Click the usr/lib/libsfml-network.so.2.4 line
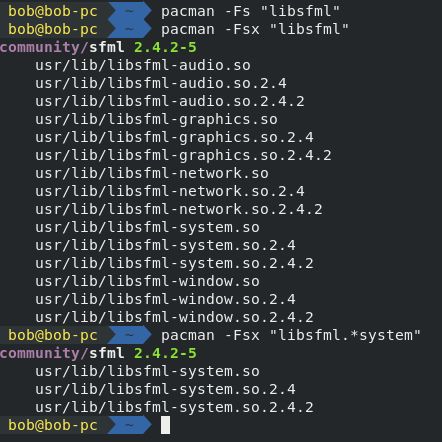This screenshot has width=442, height=442. [x=170, y=192]
